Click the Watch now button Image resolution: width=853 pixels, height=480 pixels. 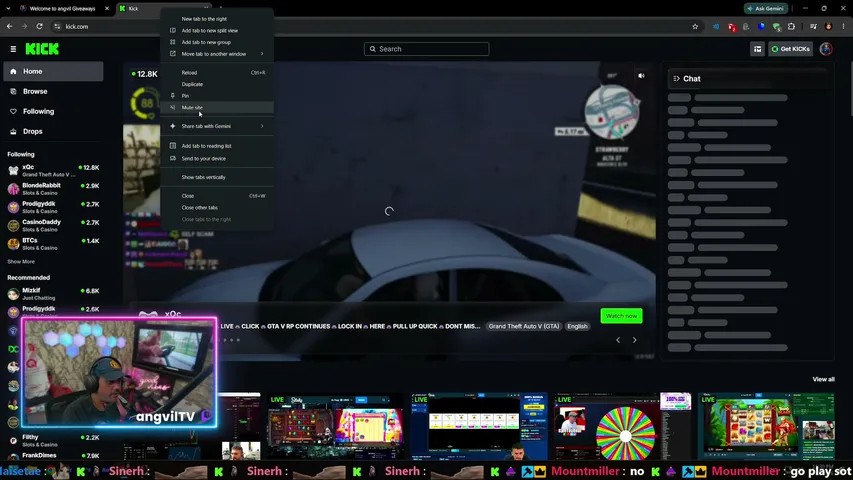click(x=621, y=316)
